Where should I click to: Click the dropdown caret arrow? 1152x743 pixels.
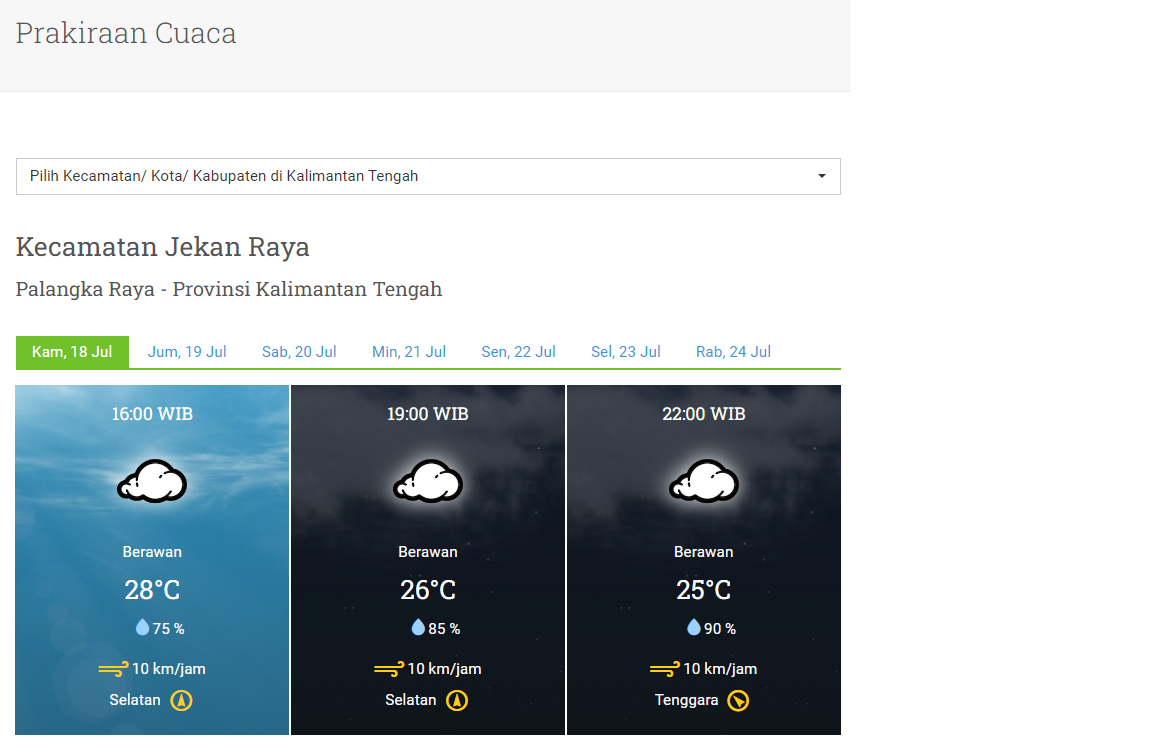point(822,176)
